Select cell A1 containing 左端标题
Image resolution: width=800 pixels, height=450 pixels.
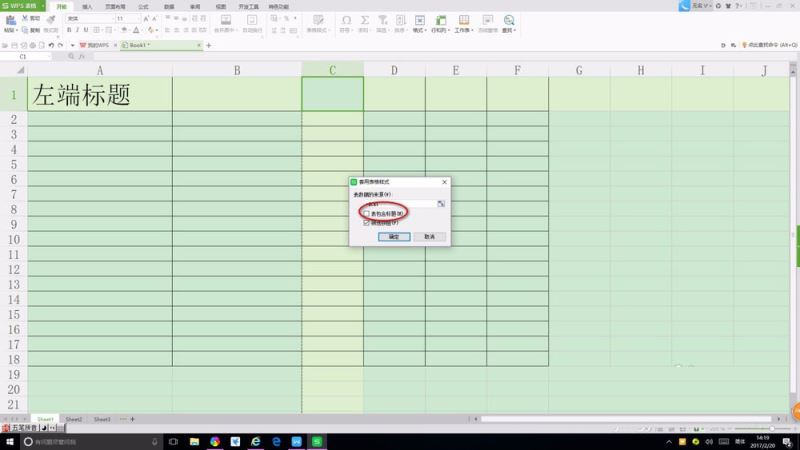(x=100, y=94)
